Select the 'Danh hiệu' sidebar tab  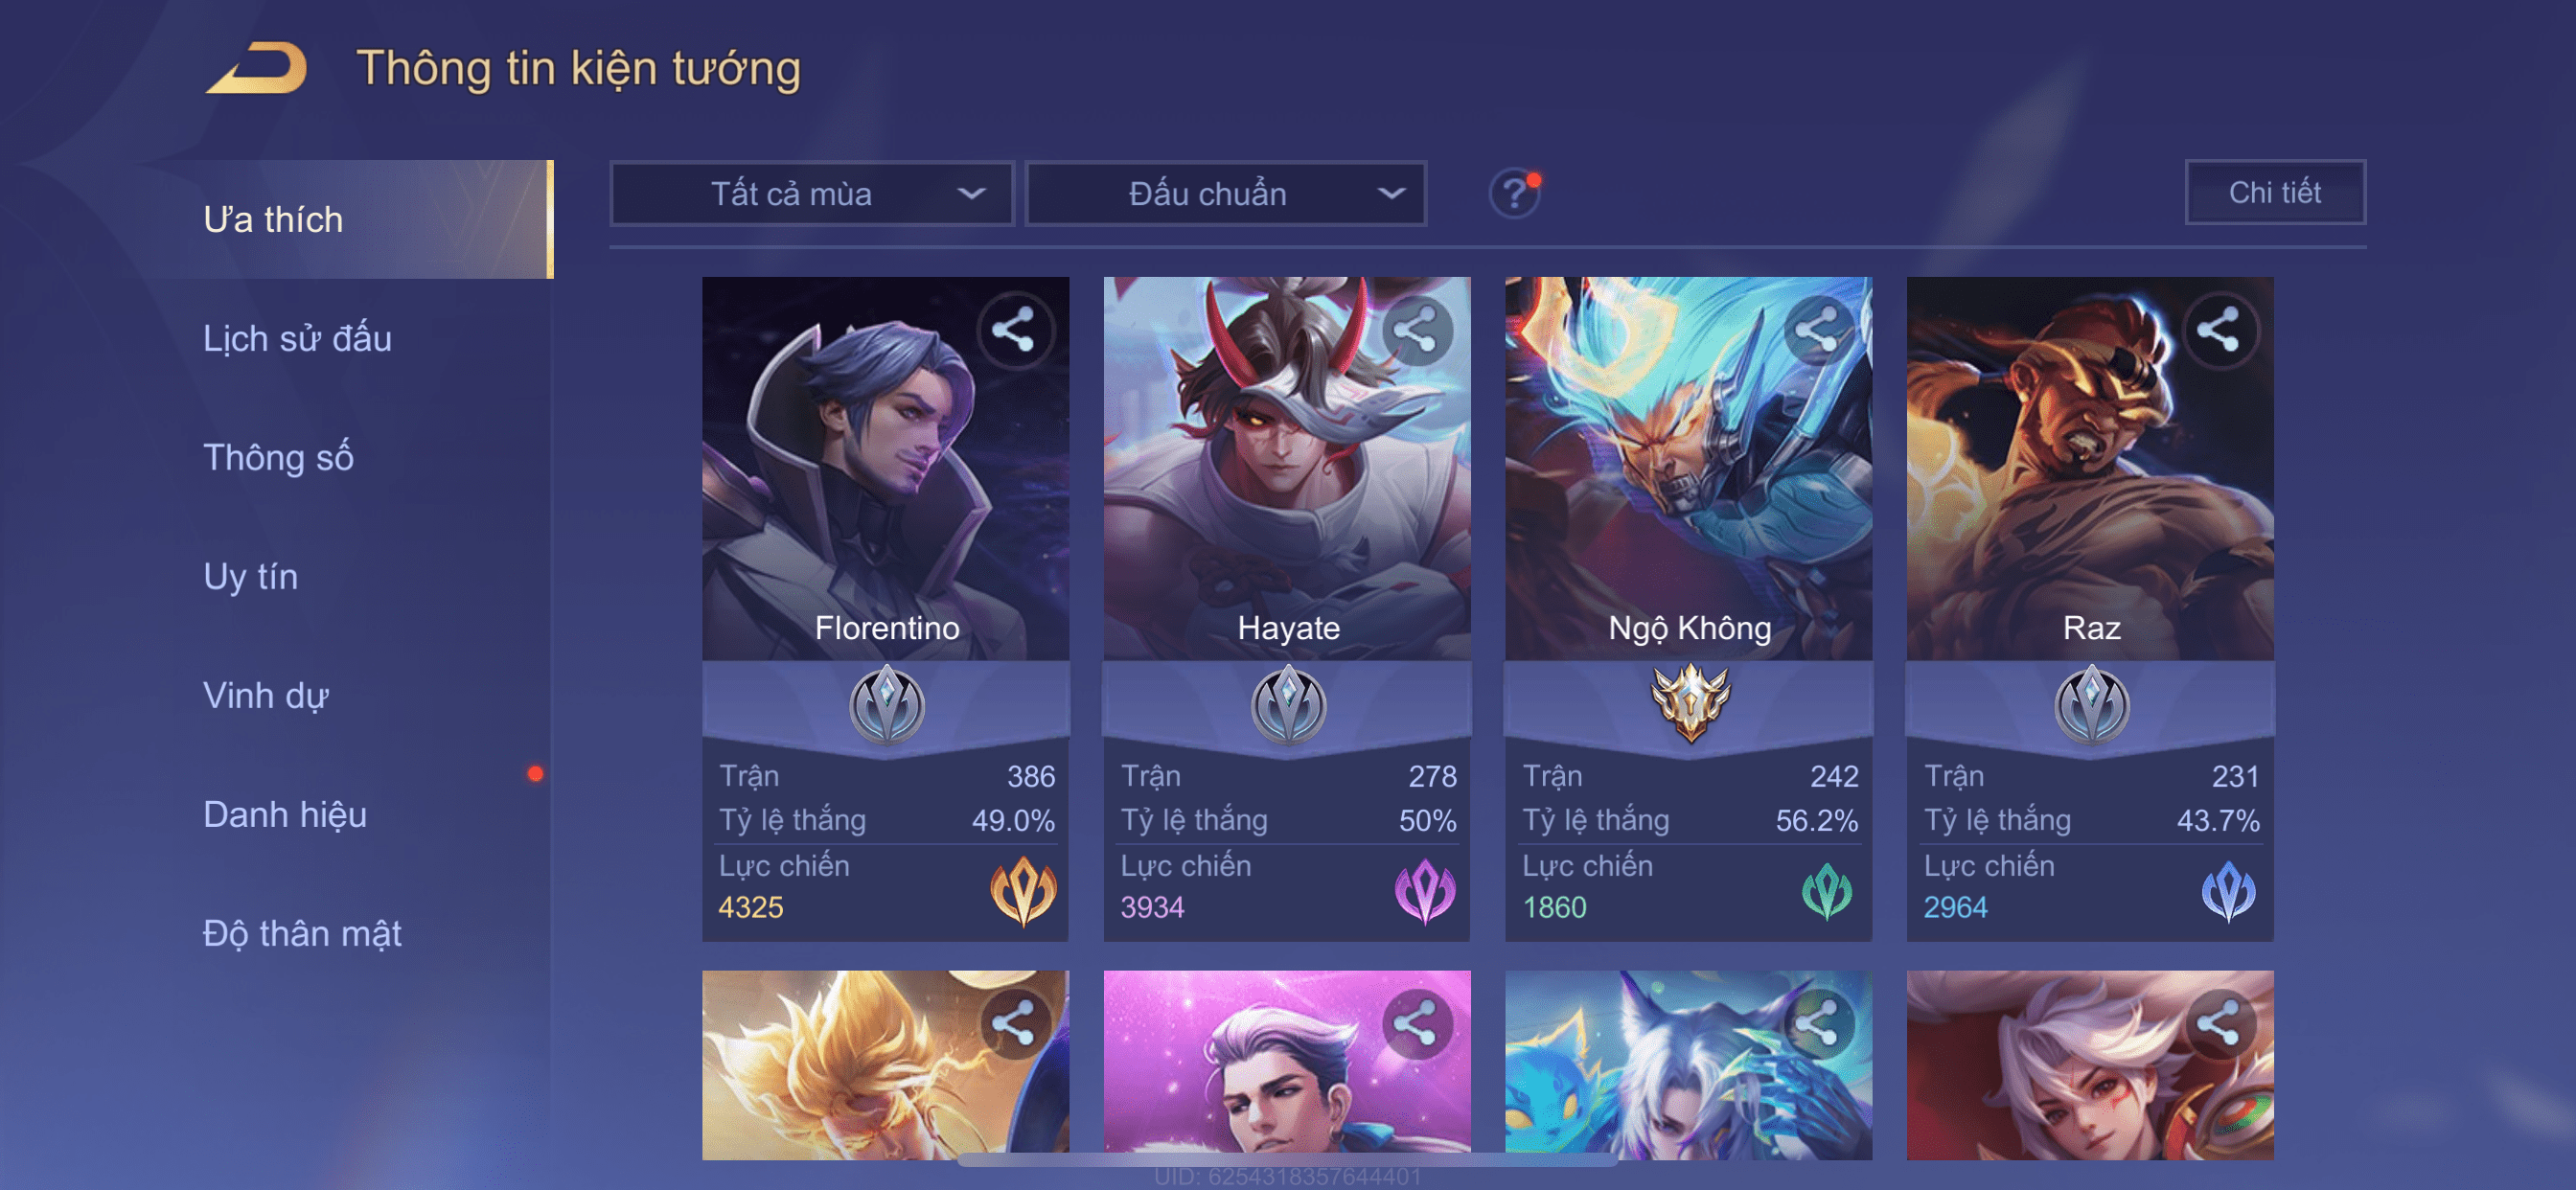(x=285, y=814)
